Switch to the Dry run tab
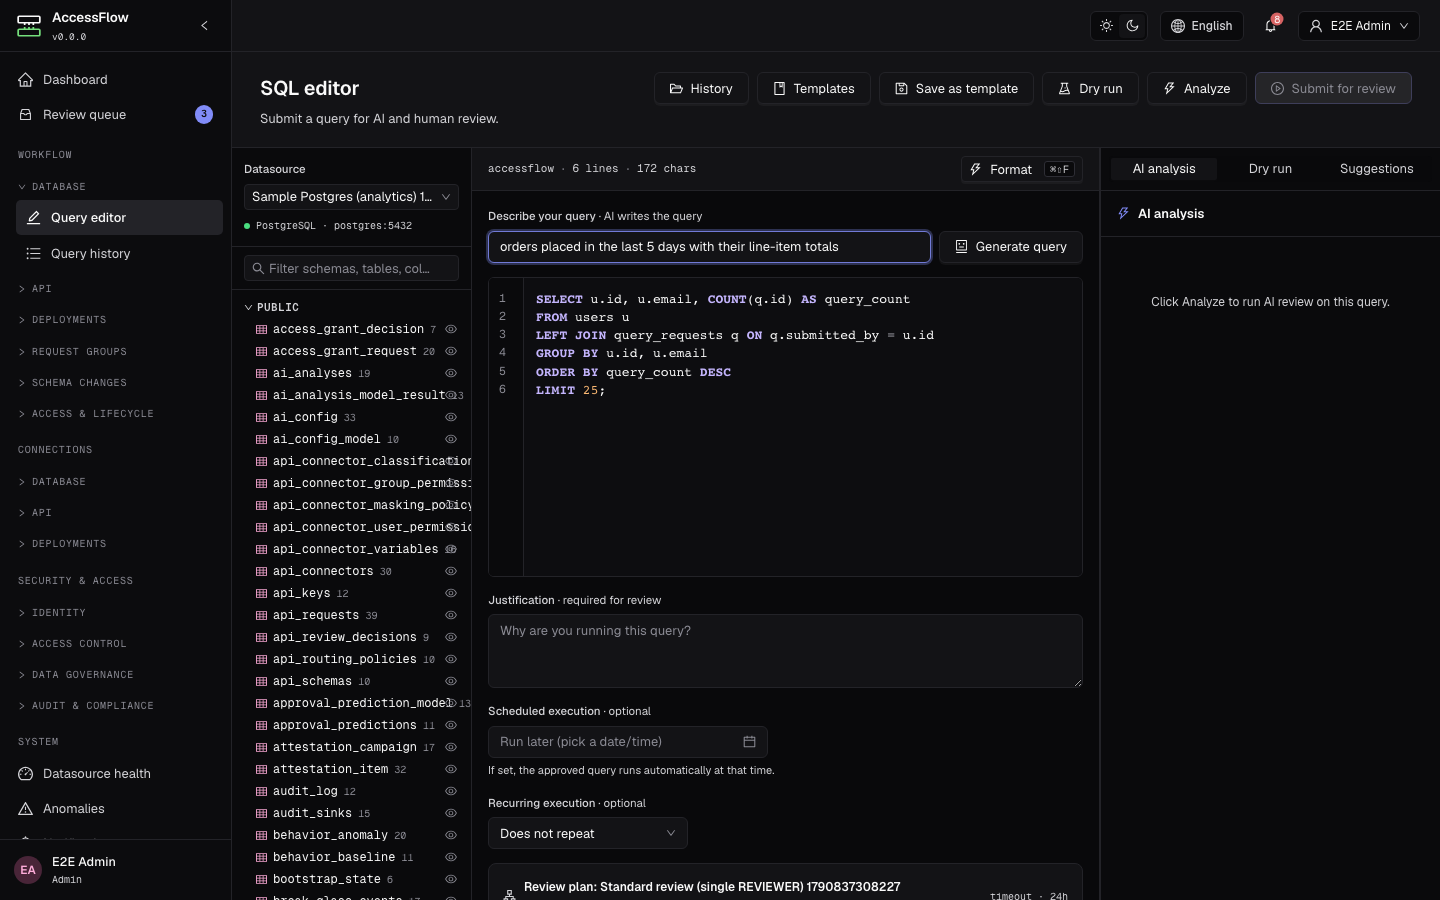Viewport: 1440px width, 900px height. coord(1270,169)
